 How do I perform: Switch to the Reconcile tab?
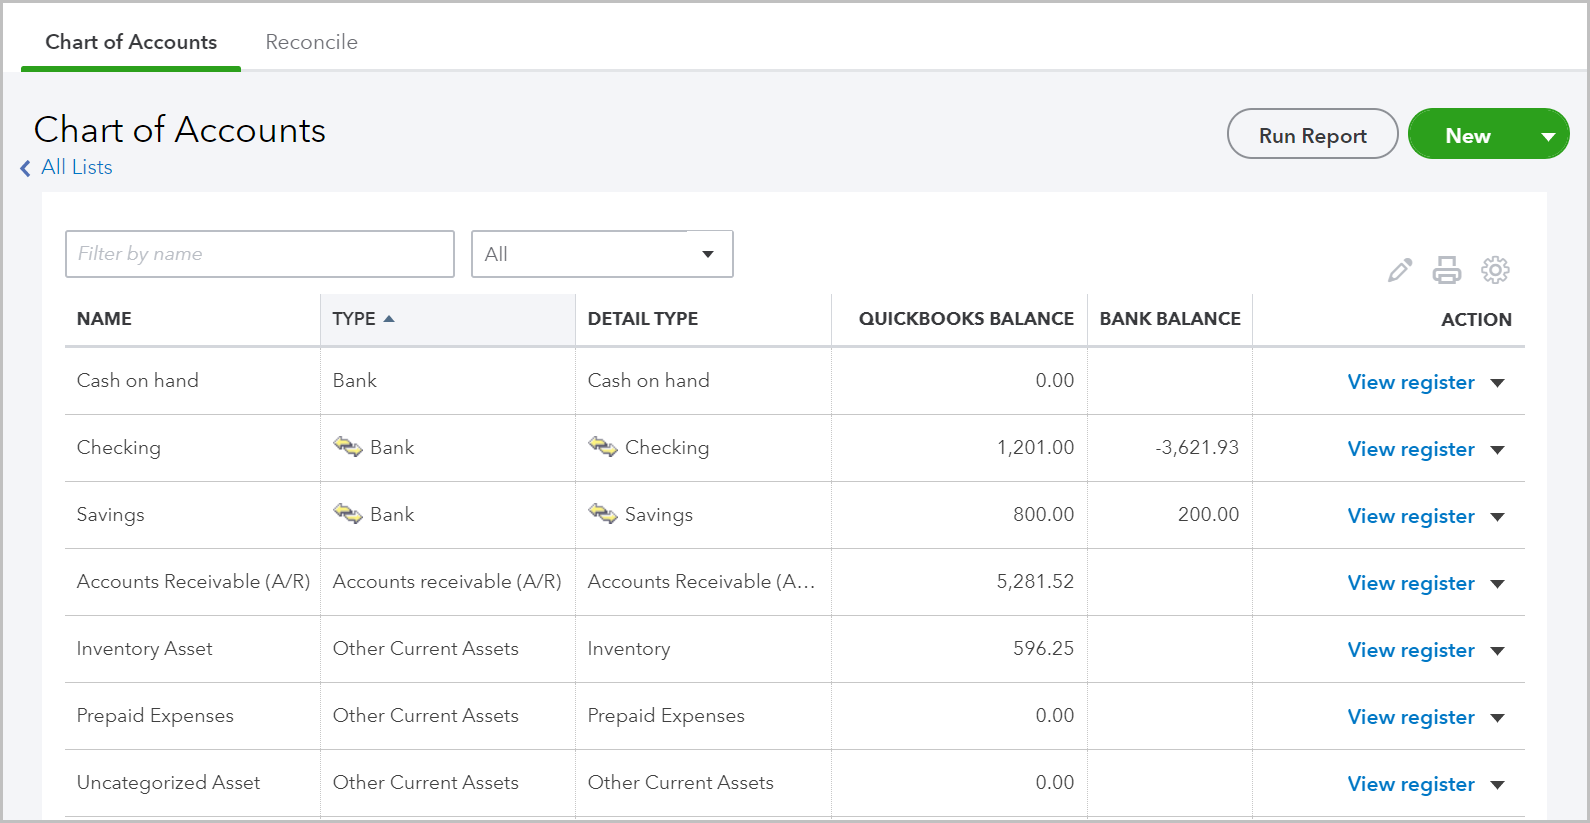coord(311,42)
